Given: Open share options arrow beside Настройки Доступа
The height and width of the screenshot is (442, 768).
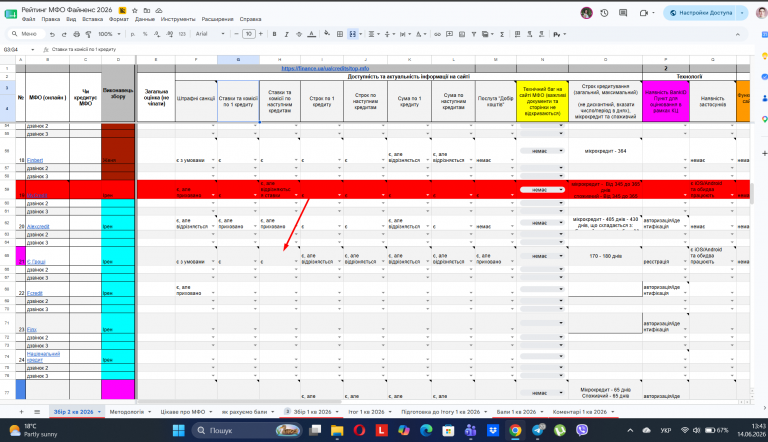Looking at the screenshot, I should point(742,13).
